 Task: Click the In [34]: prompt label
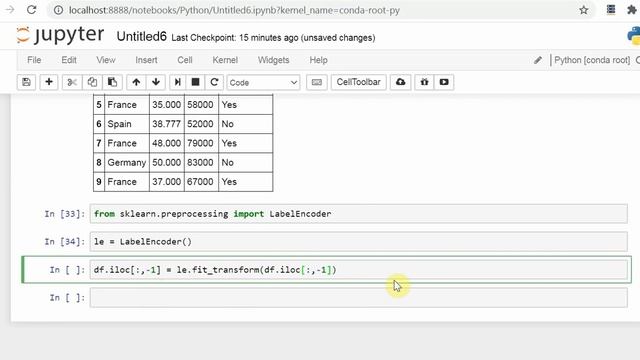click(64, 242)
